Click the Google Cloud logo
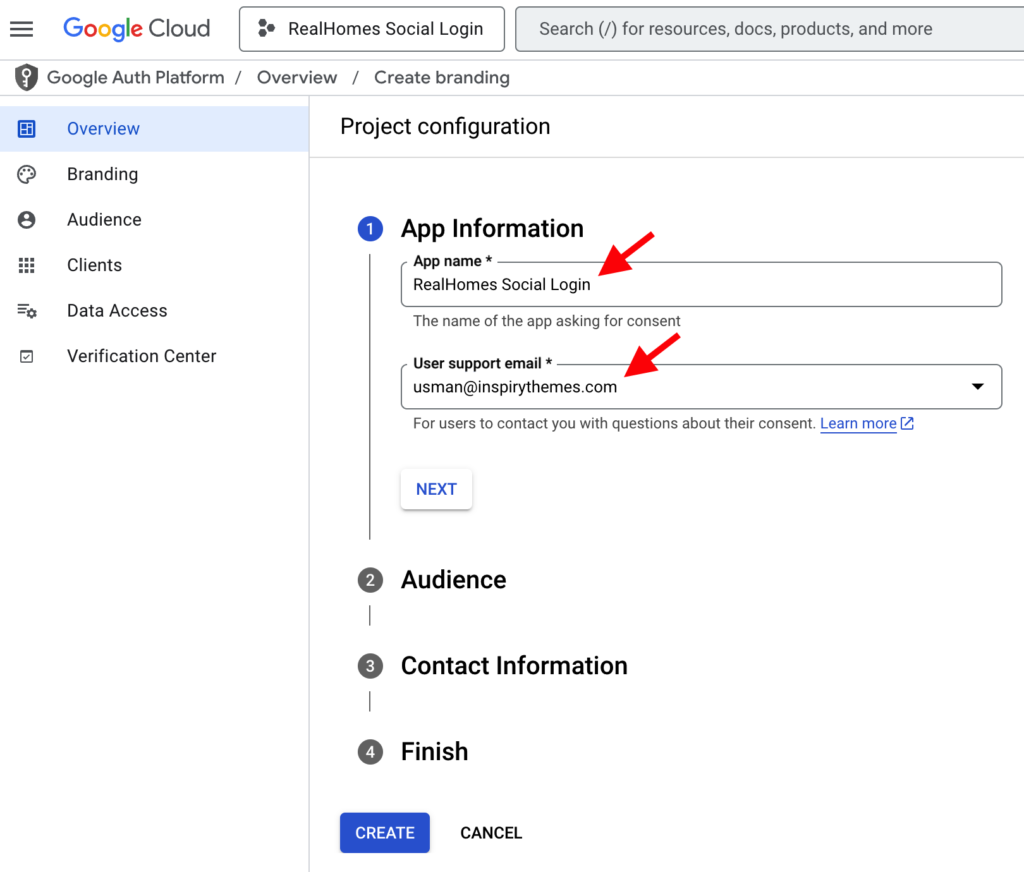Screen dimensions: 1024x872 [x=136, y=29]
